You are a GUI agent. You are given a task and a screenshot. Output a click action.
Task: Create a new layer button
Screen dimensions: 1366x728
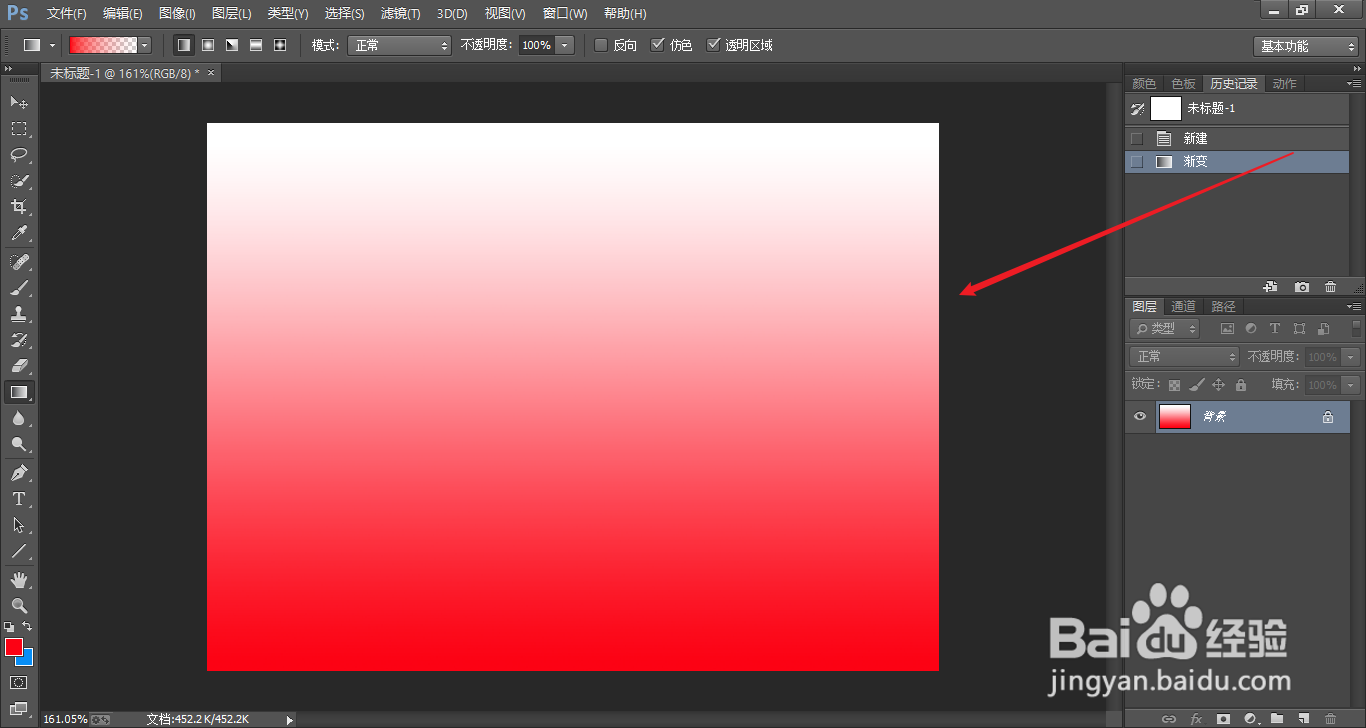(1303, 718)
